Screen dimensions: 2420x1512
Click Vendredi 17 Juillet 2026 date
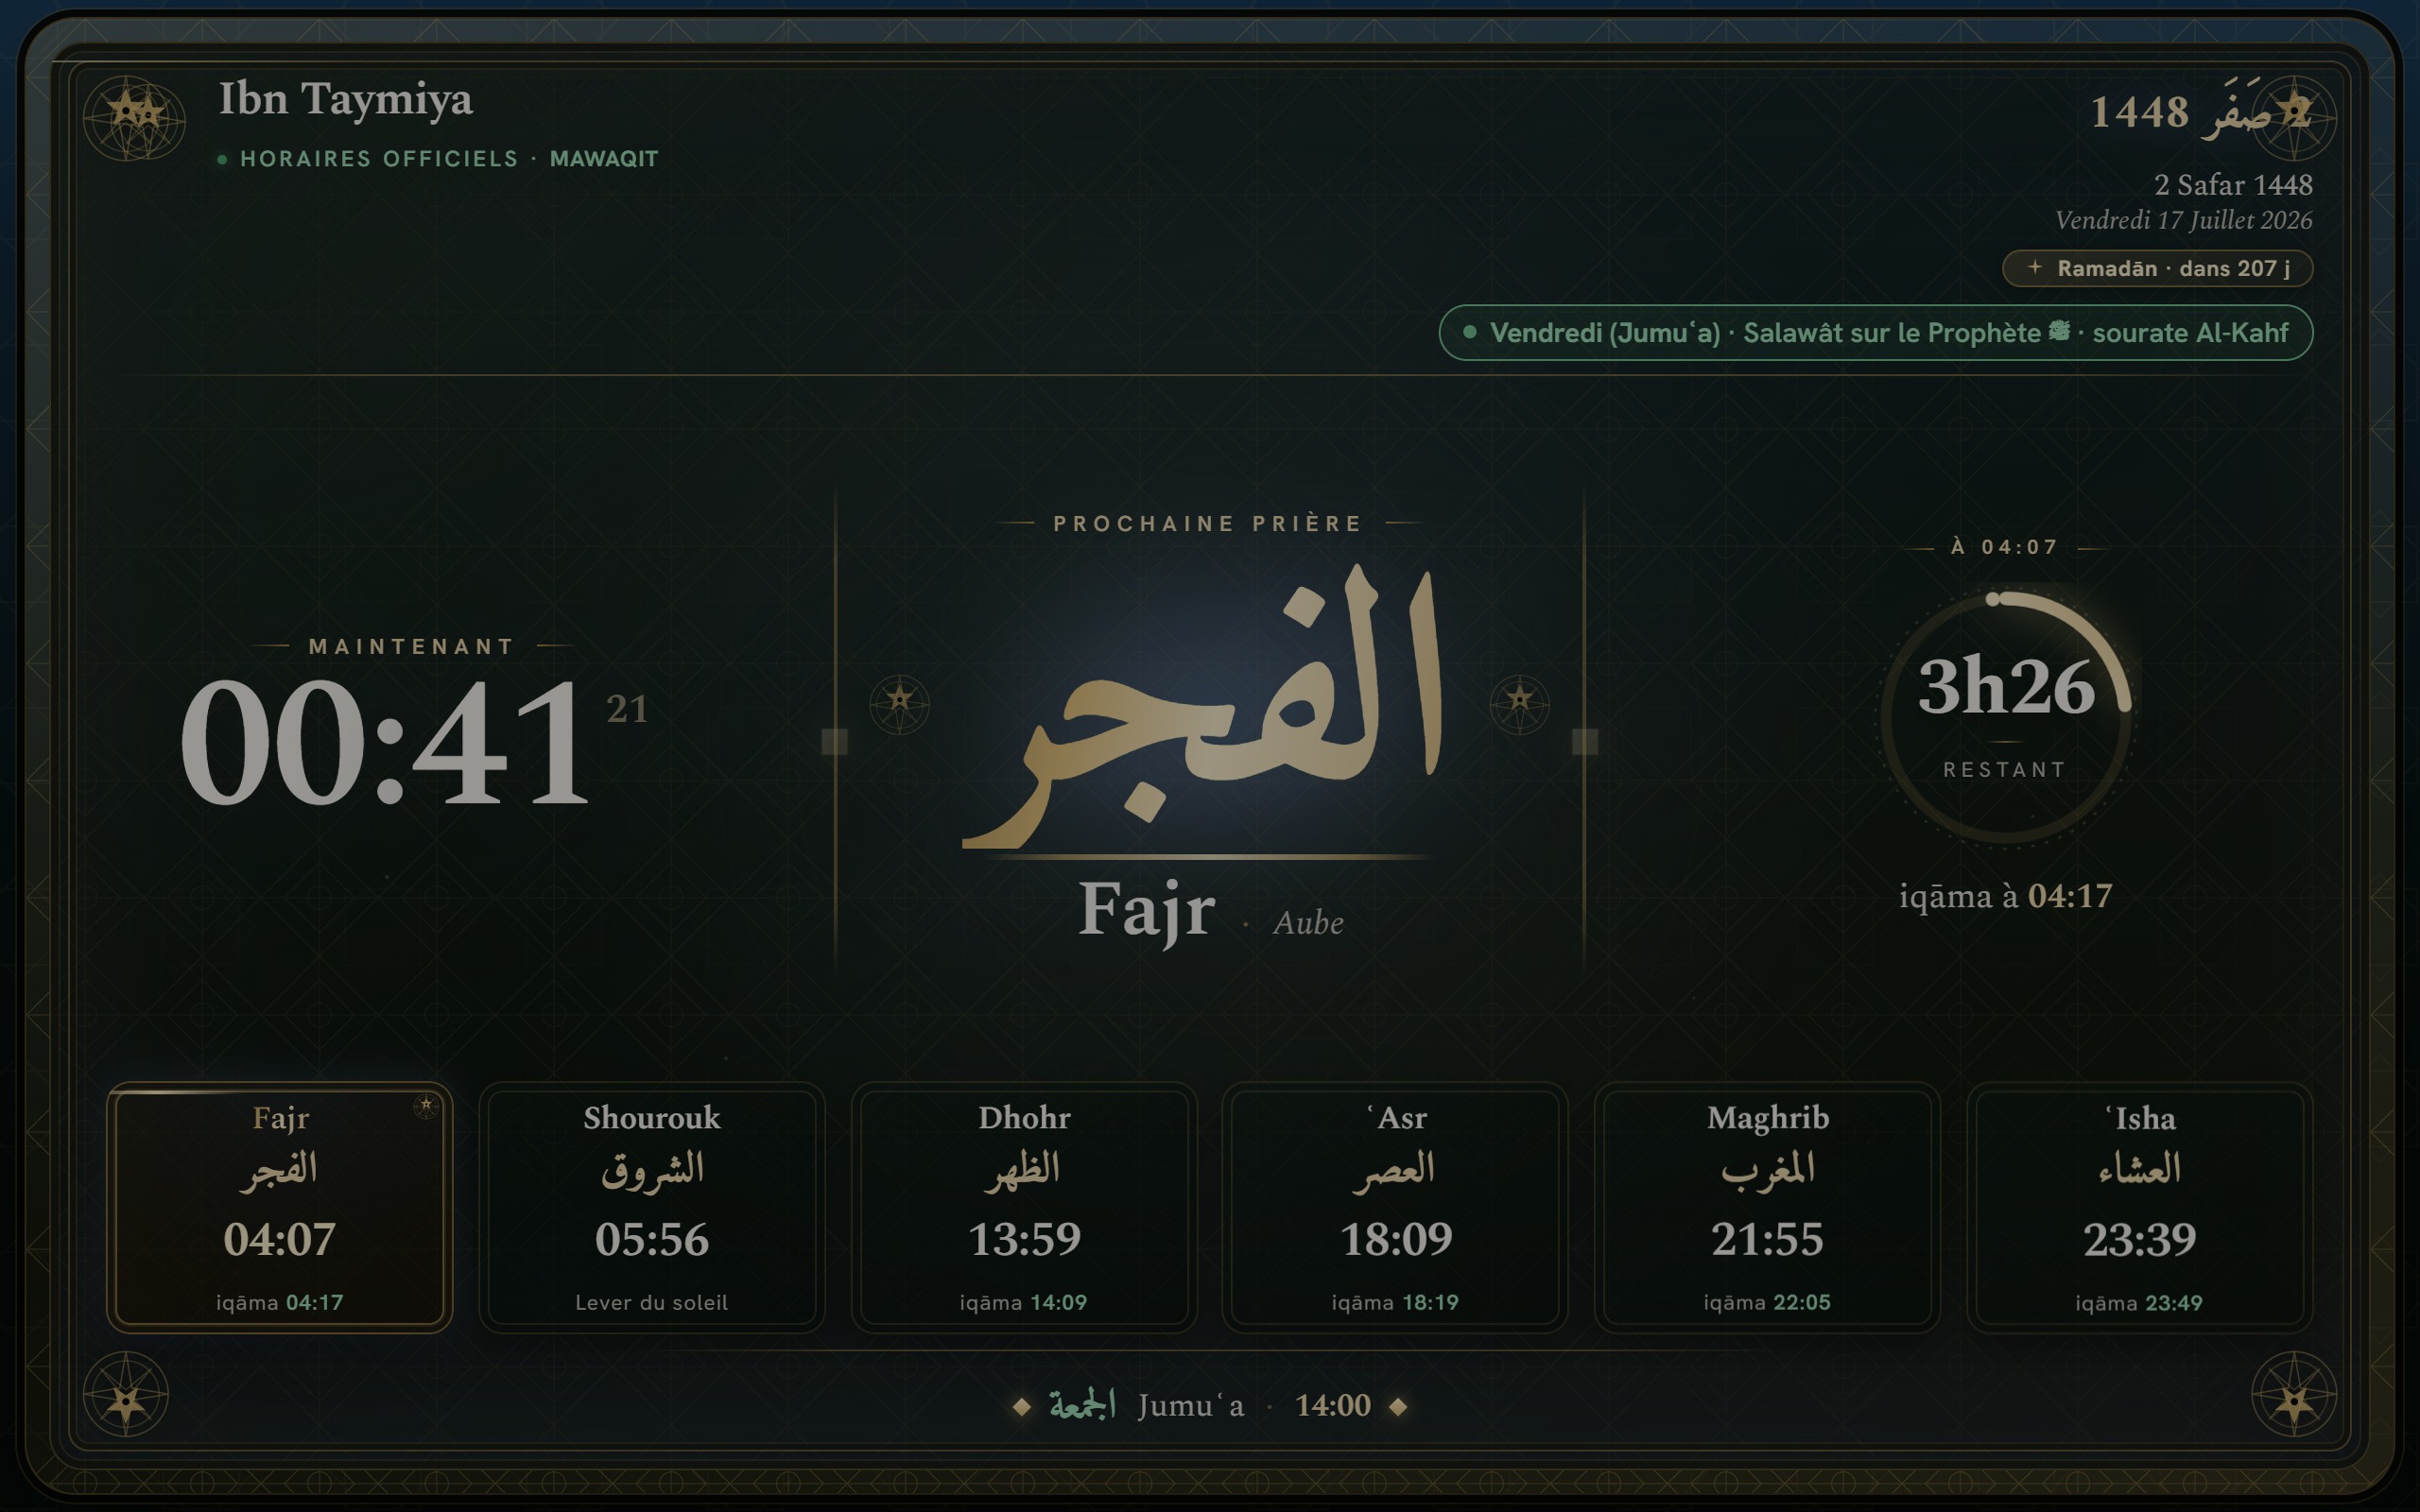(2183, 220)
